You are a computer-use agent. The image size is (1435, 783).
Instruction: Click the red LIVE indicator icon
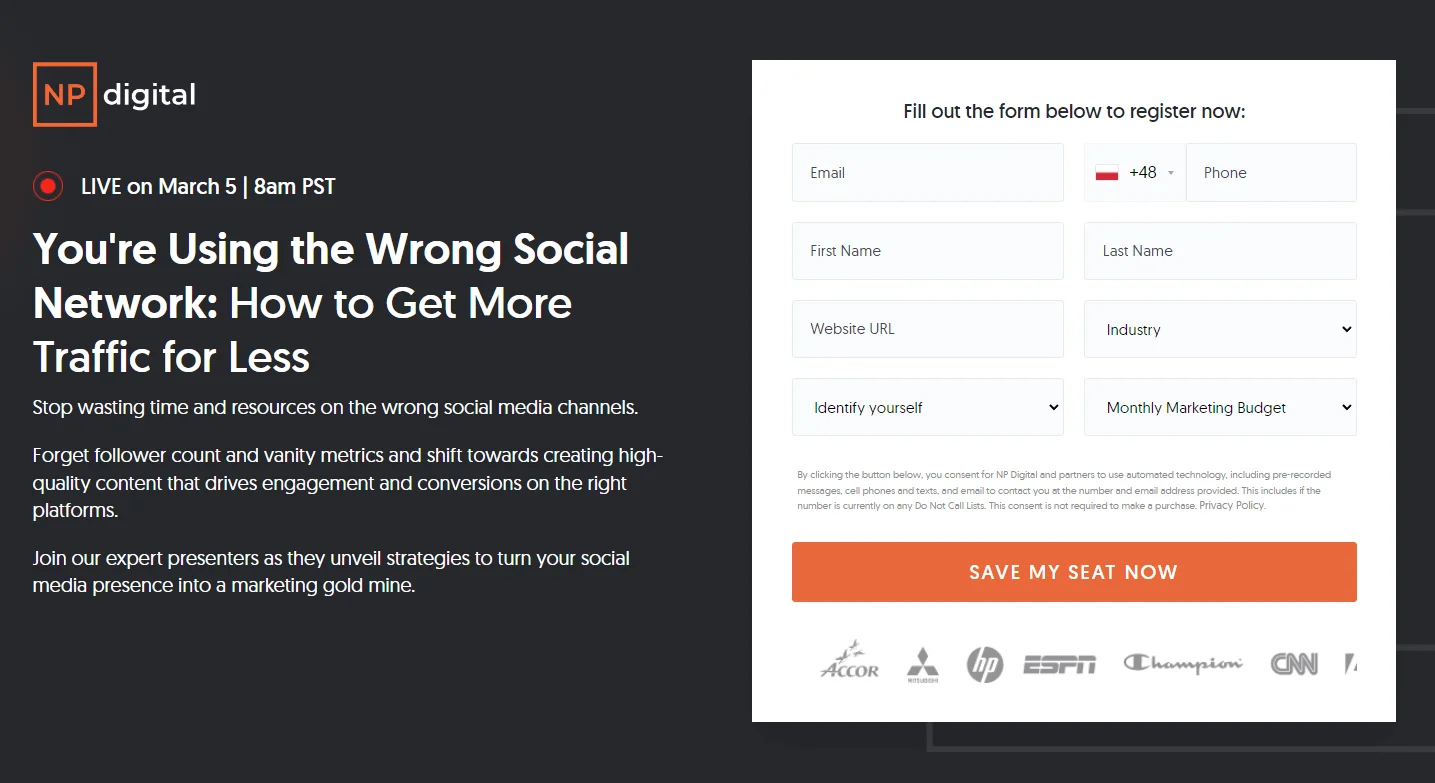click(x=47, y=186)
